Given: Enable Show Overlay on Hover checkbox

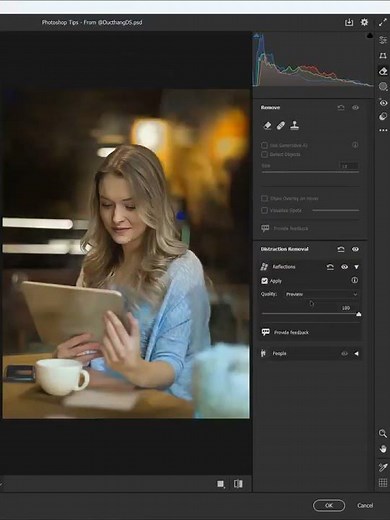Looking at the screenshot, I should [x=264, y=199].
